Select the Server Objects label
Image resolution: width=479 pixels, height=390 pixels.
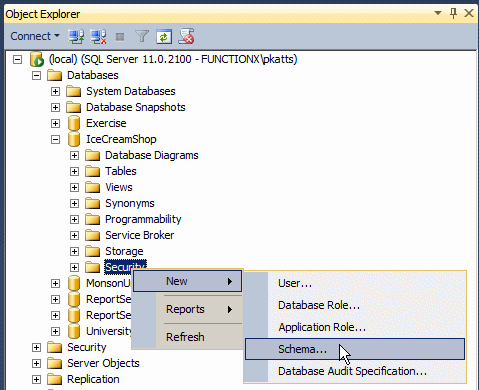[103, 363]
